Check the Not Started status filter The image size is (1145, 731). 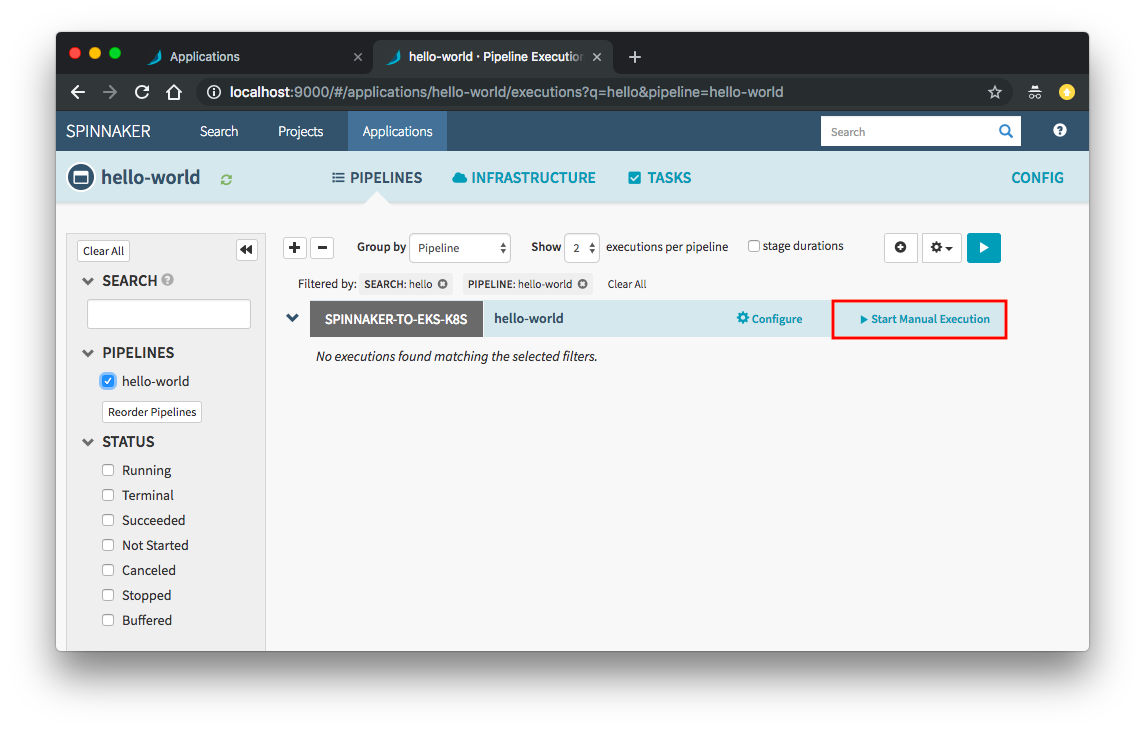tap(108, 545)
